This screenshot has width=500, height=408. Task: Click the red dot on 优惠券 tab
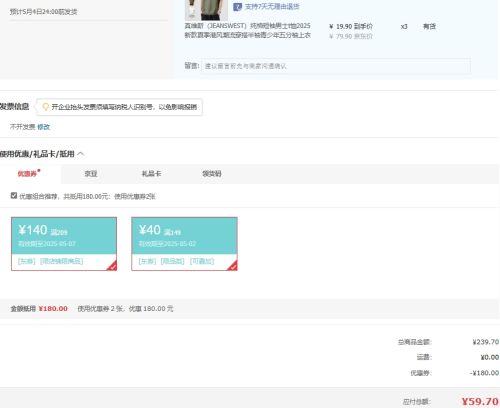39,170
